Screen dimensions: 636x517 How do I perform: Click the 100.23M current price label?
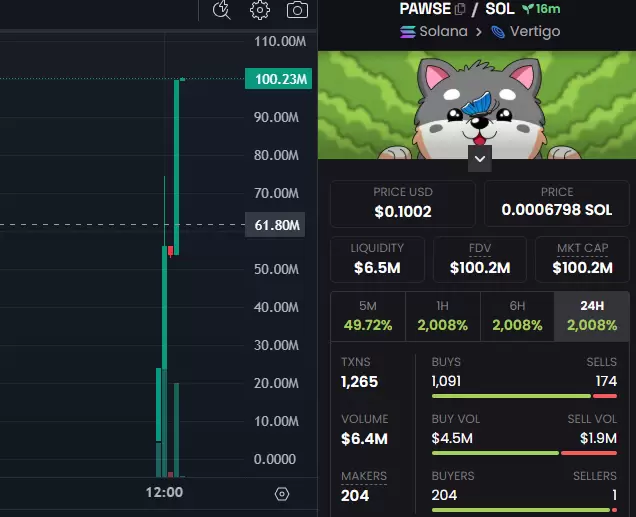pos(279,79)
